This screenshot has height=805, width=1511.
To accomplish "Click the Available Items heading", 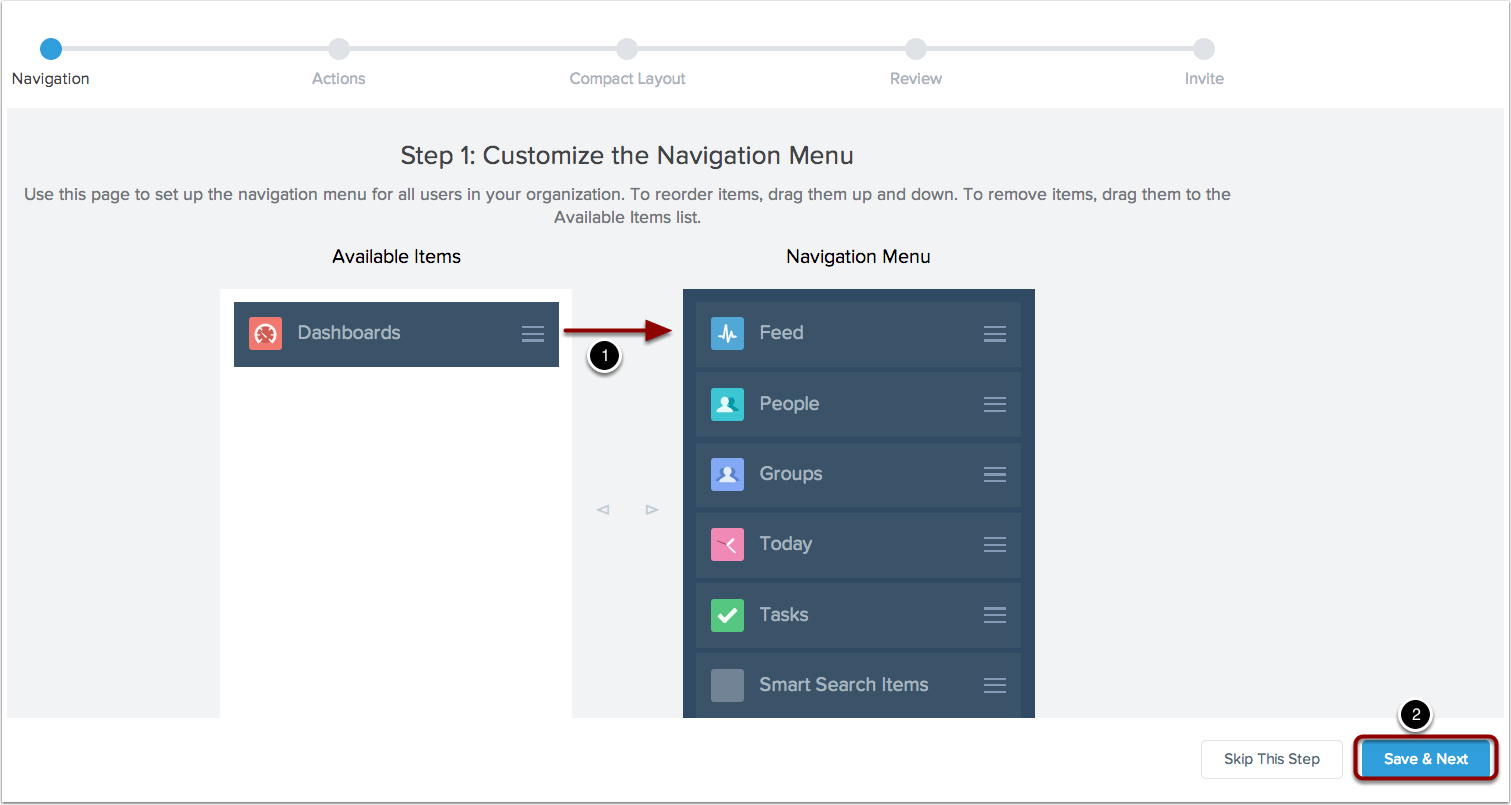I will (x=397, y=257).
